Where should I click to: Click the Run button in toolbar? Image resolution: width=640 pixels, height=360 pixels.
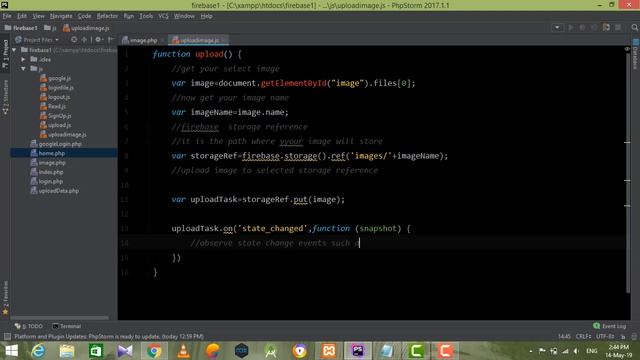pos(571,27)
